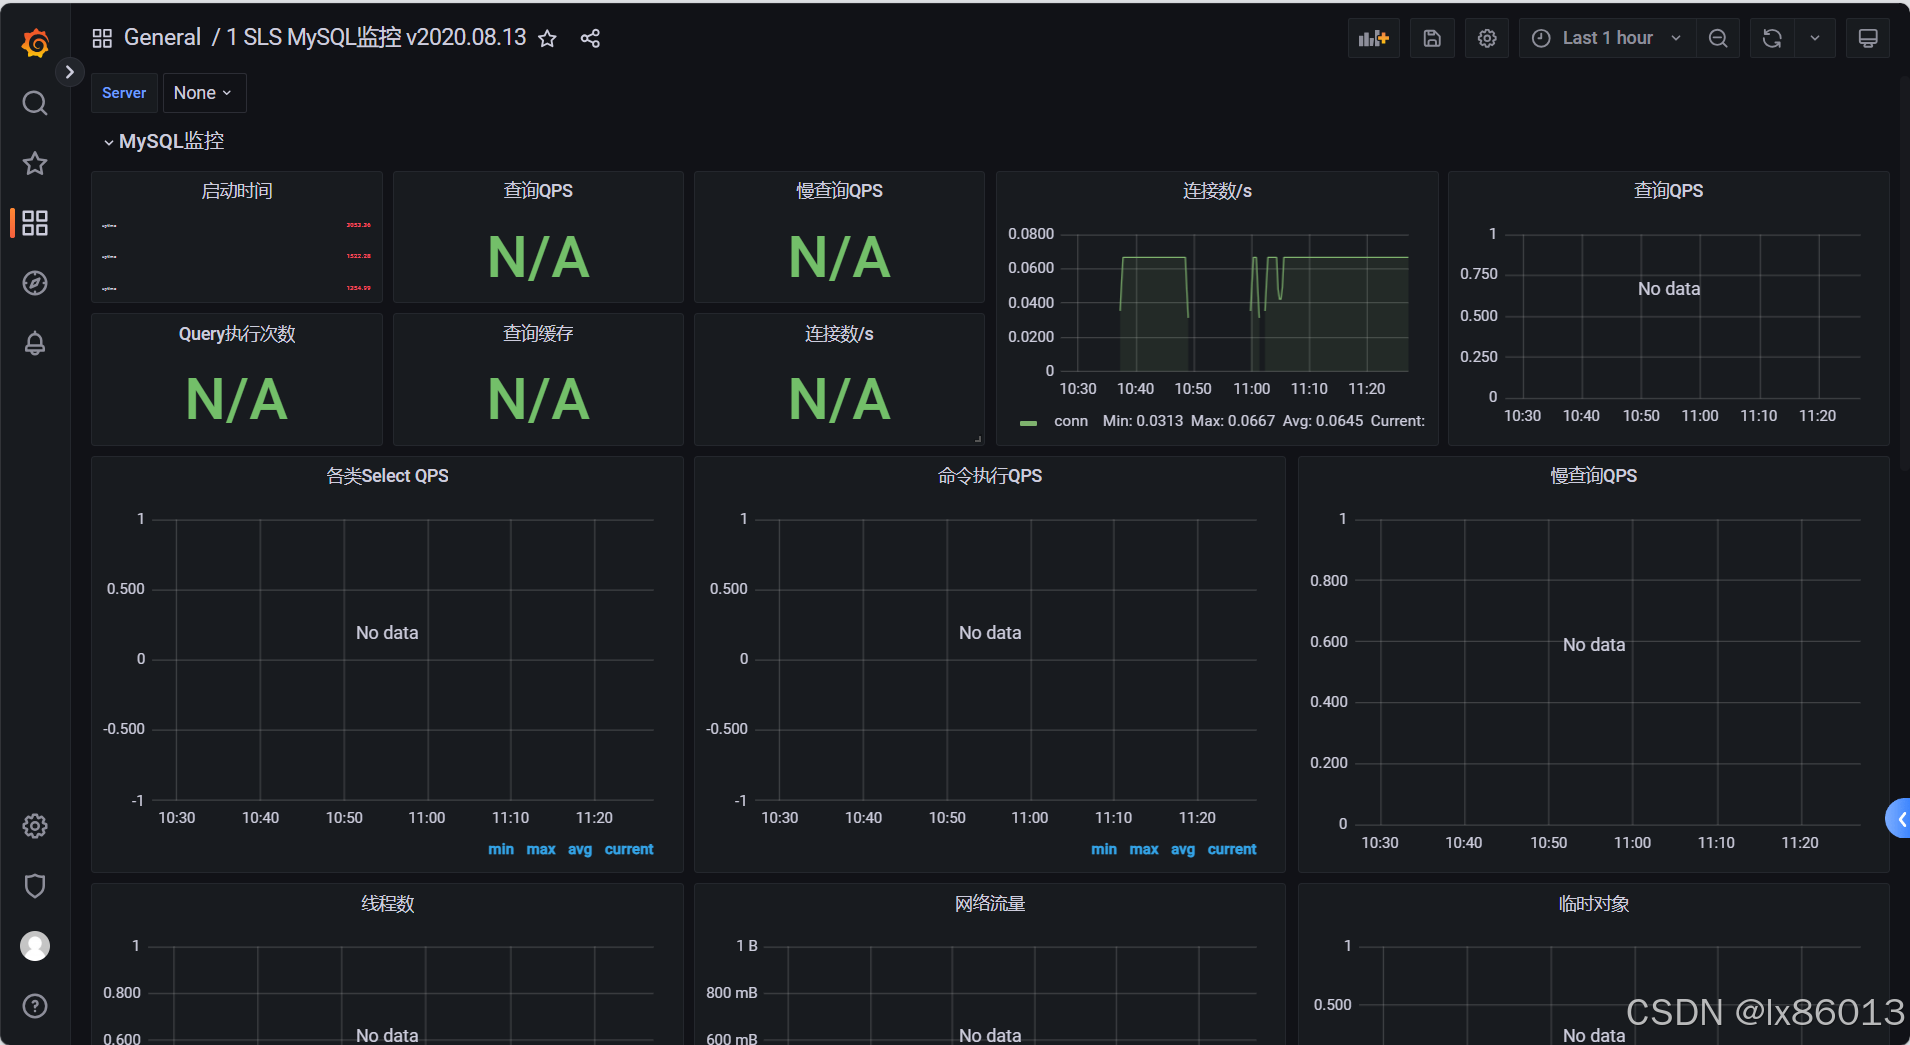Open the Explore compass icon

(35, 283)
